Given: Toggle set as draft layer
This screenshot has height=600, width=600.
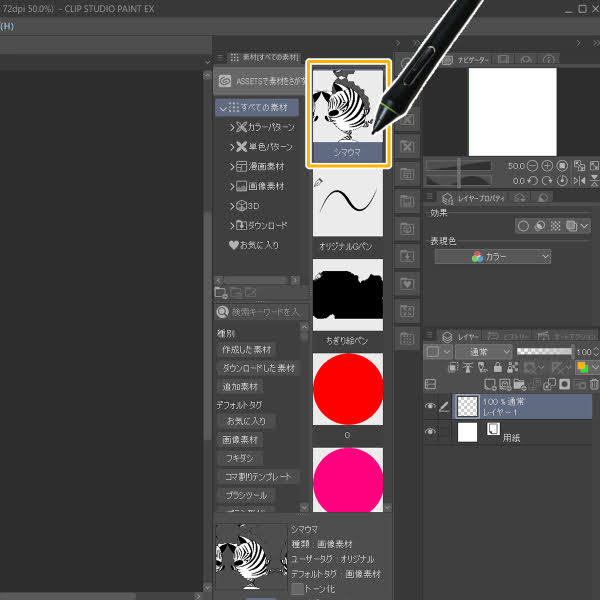Looking at the screenshot, I should pyautogui.click(x=483, y=368).
